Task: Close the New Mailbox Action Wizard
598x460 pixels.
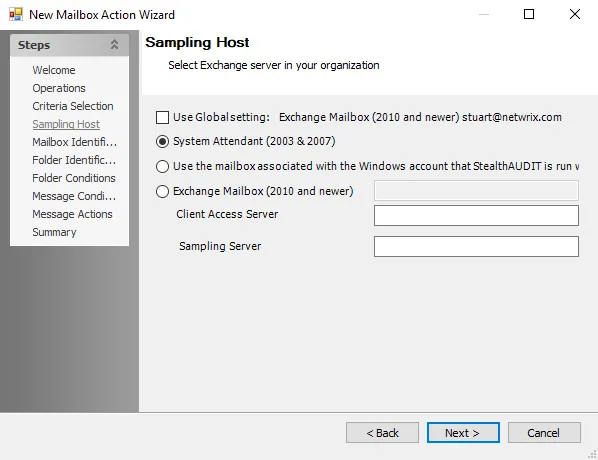Action: tap(575, 14)
